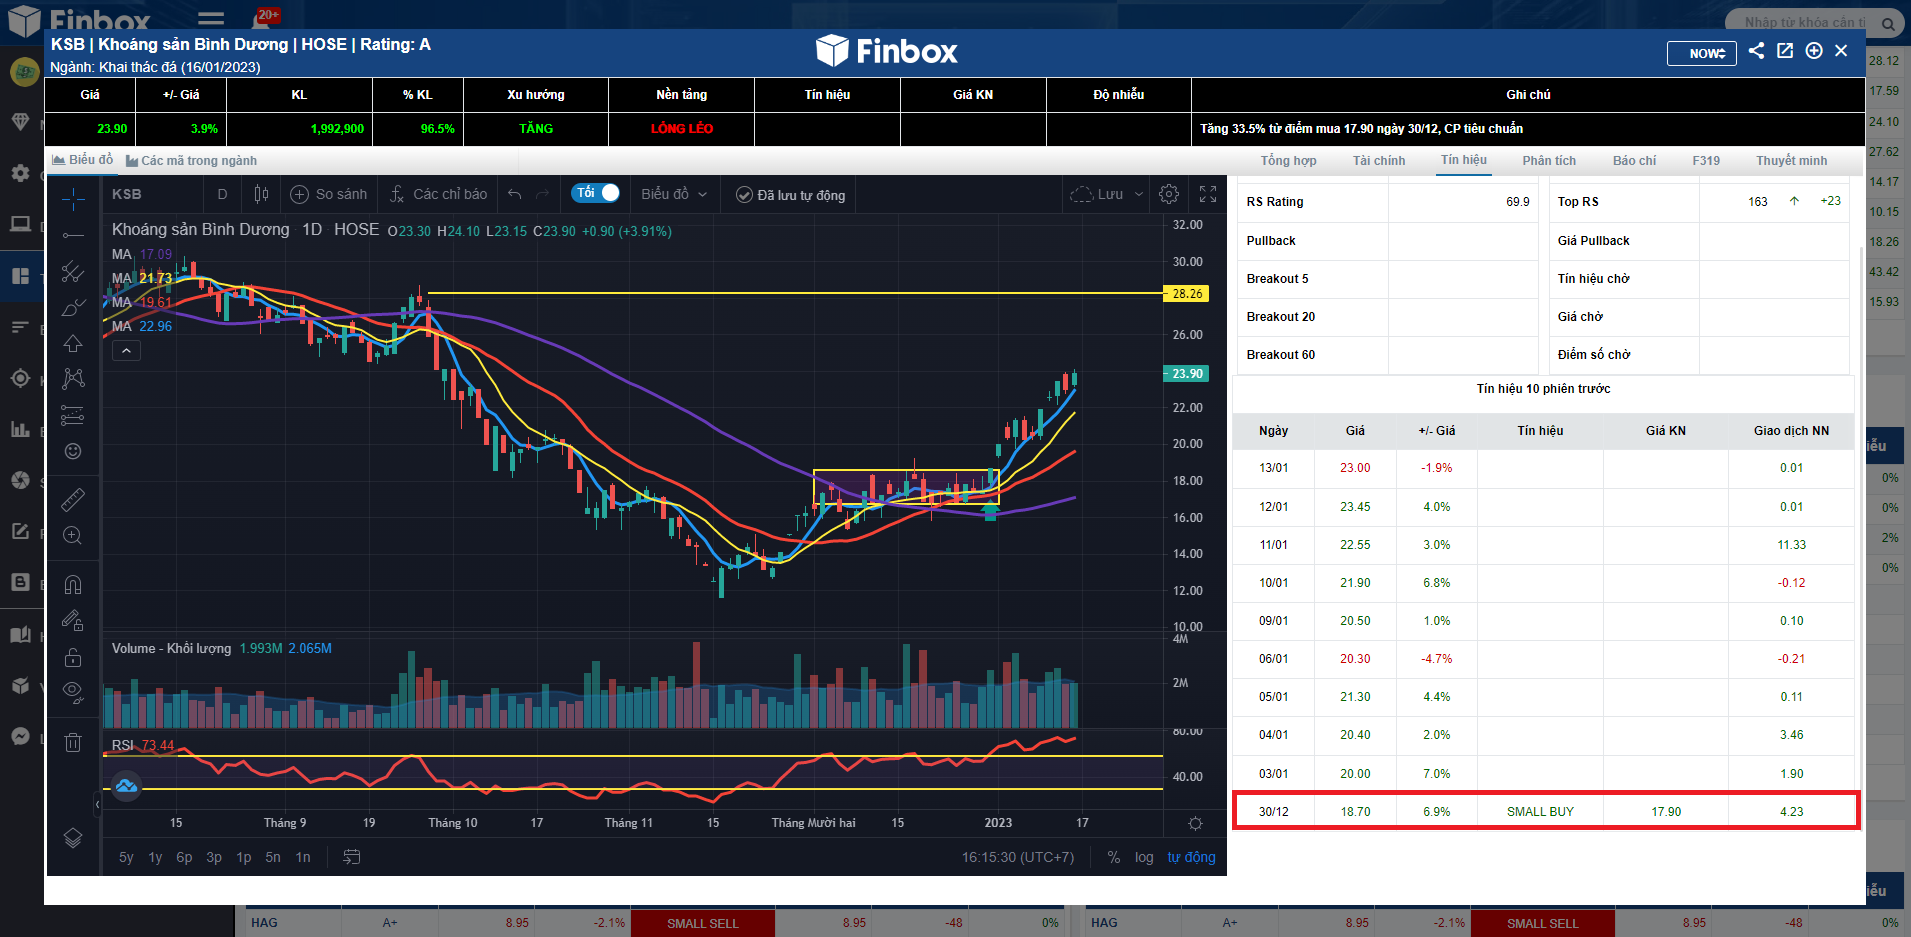Toggle tự động auto scale
Screen dimensions: 1911x937
1191,857
